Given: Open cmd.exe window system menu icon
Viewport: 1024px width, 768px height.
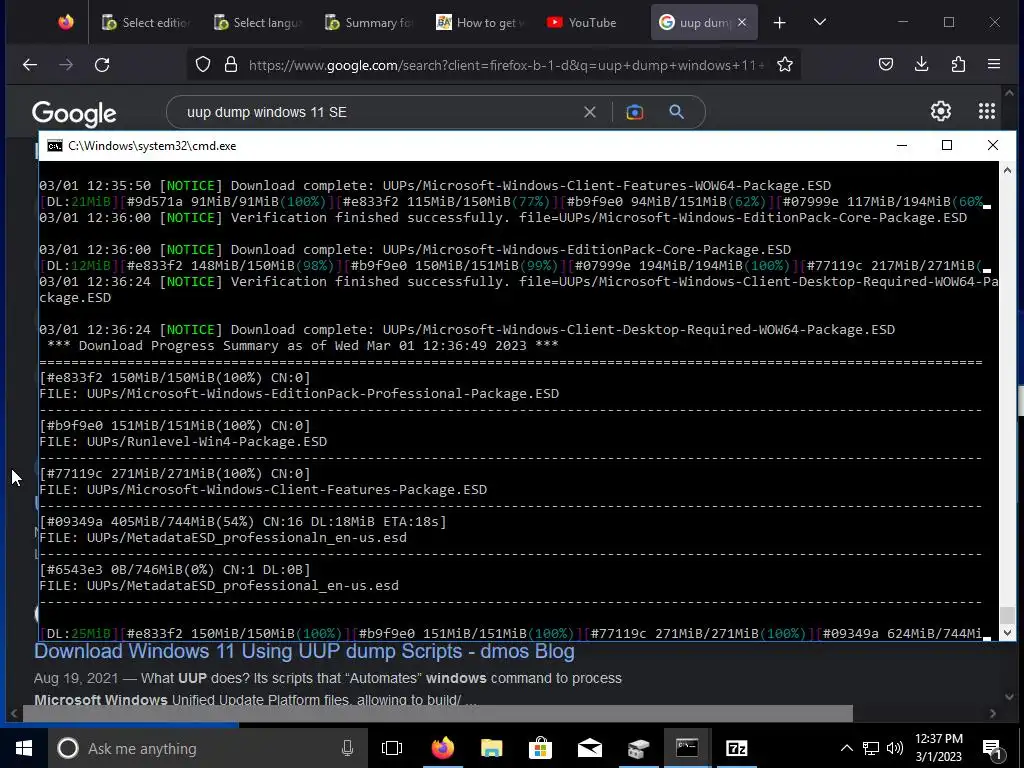Looking at the screenshot, I should point(55,146).
